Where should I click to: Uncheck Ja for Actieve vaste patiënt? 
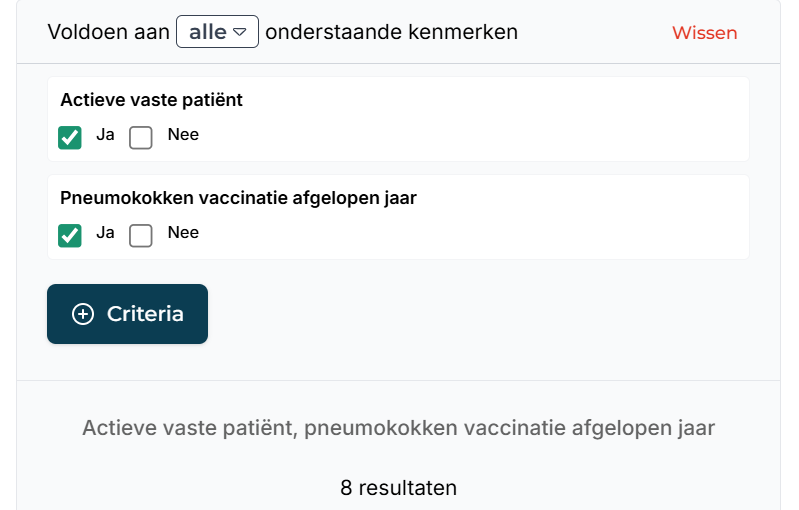pos(70,138)
